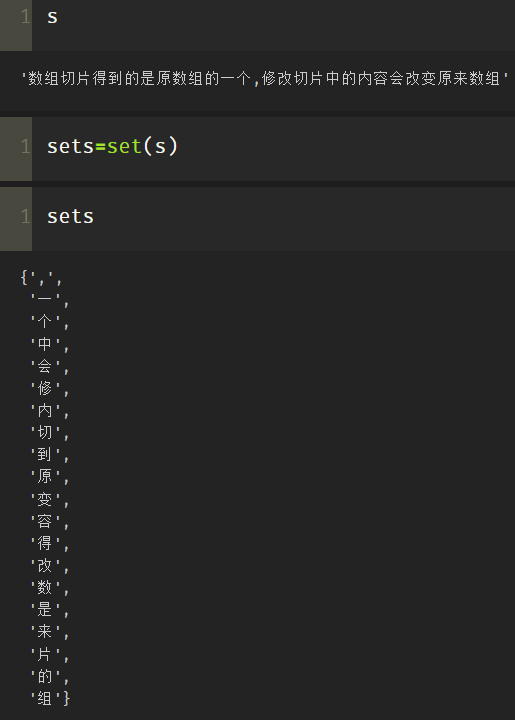
Task: Click the '是' element in set output
Action: 45,609
